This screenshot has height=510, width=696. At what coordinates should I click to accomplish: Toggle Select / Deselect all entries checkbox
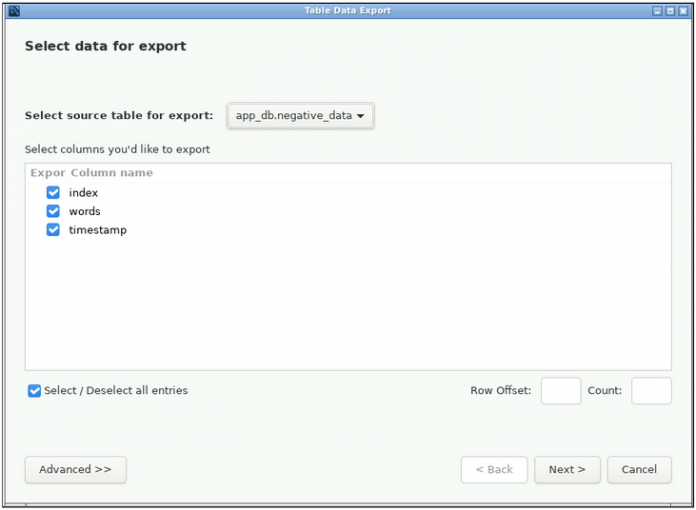35,391
